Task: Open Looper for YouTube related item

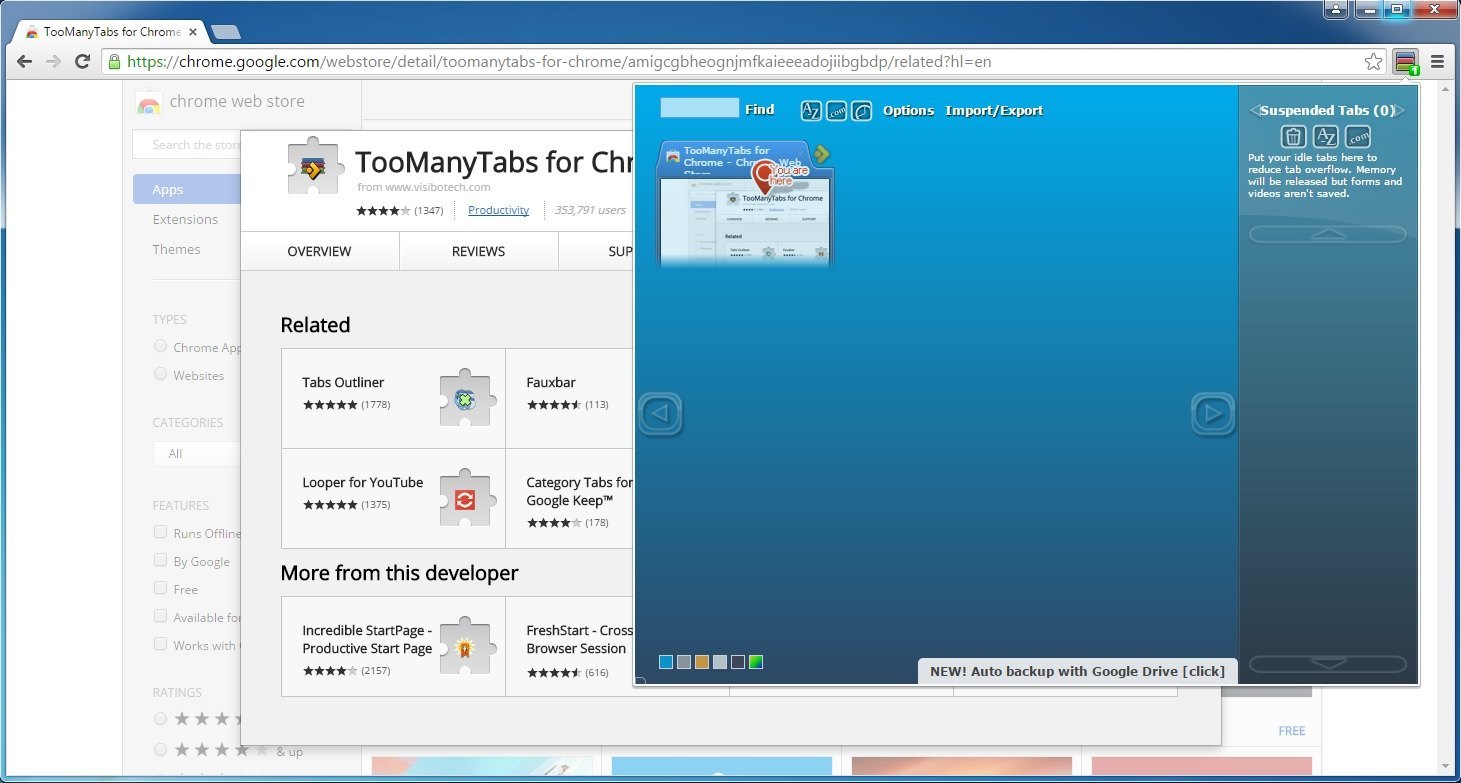Action: coord(393,498)
